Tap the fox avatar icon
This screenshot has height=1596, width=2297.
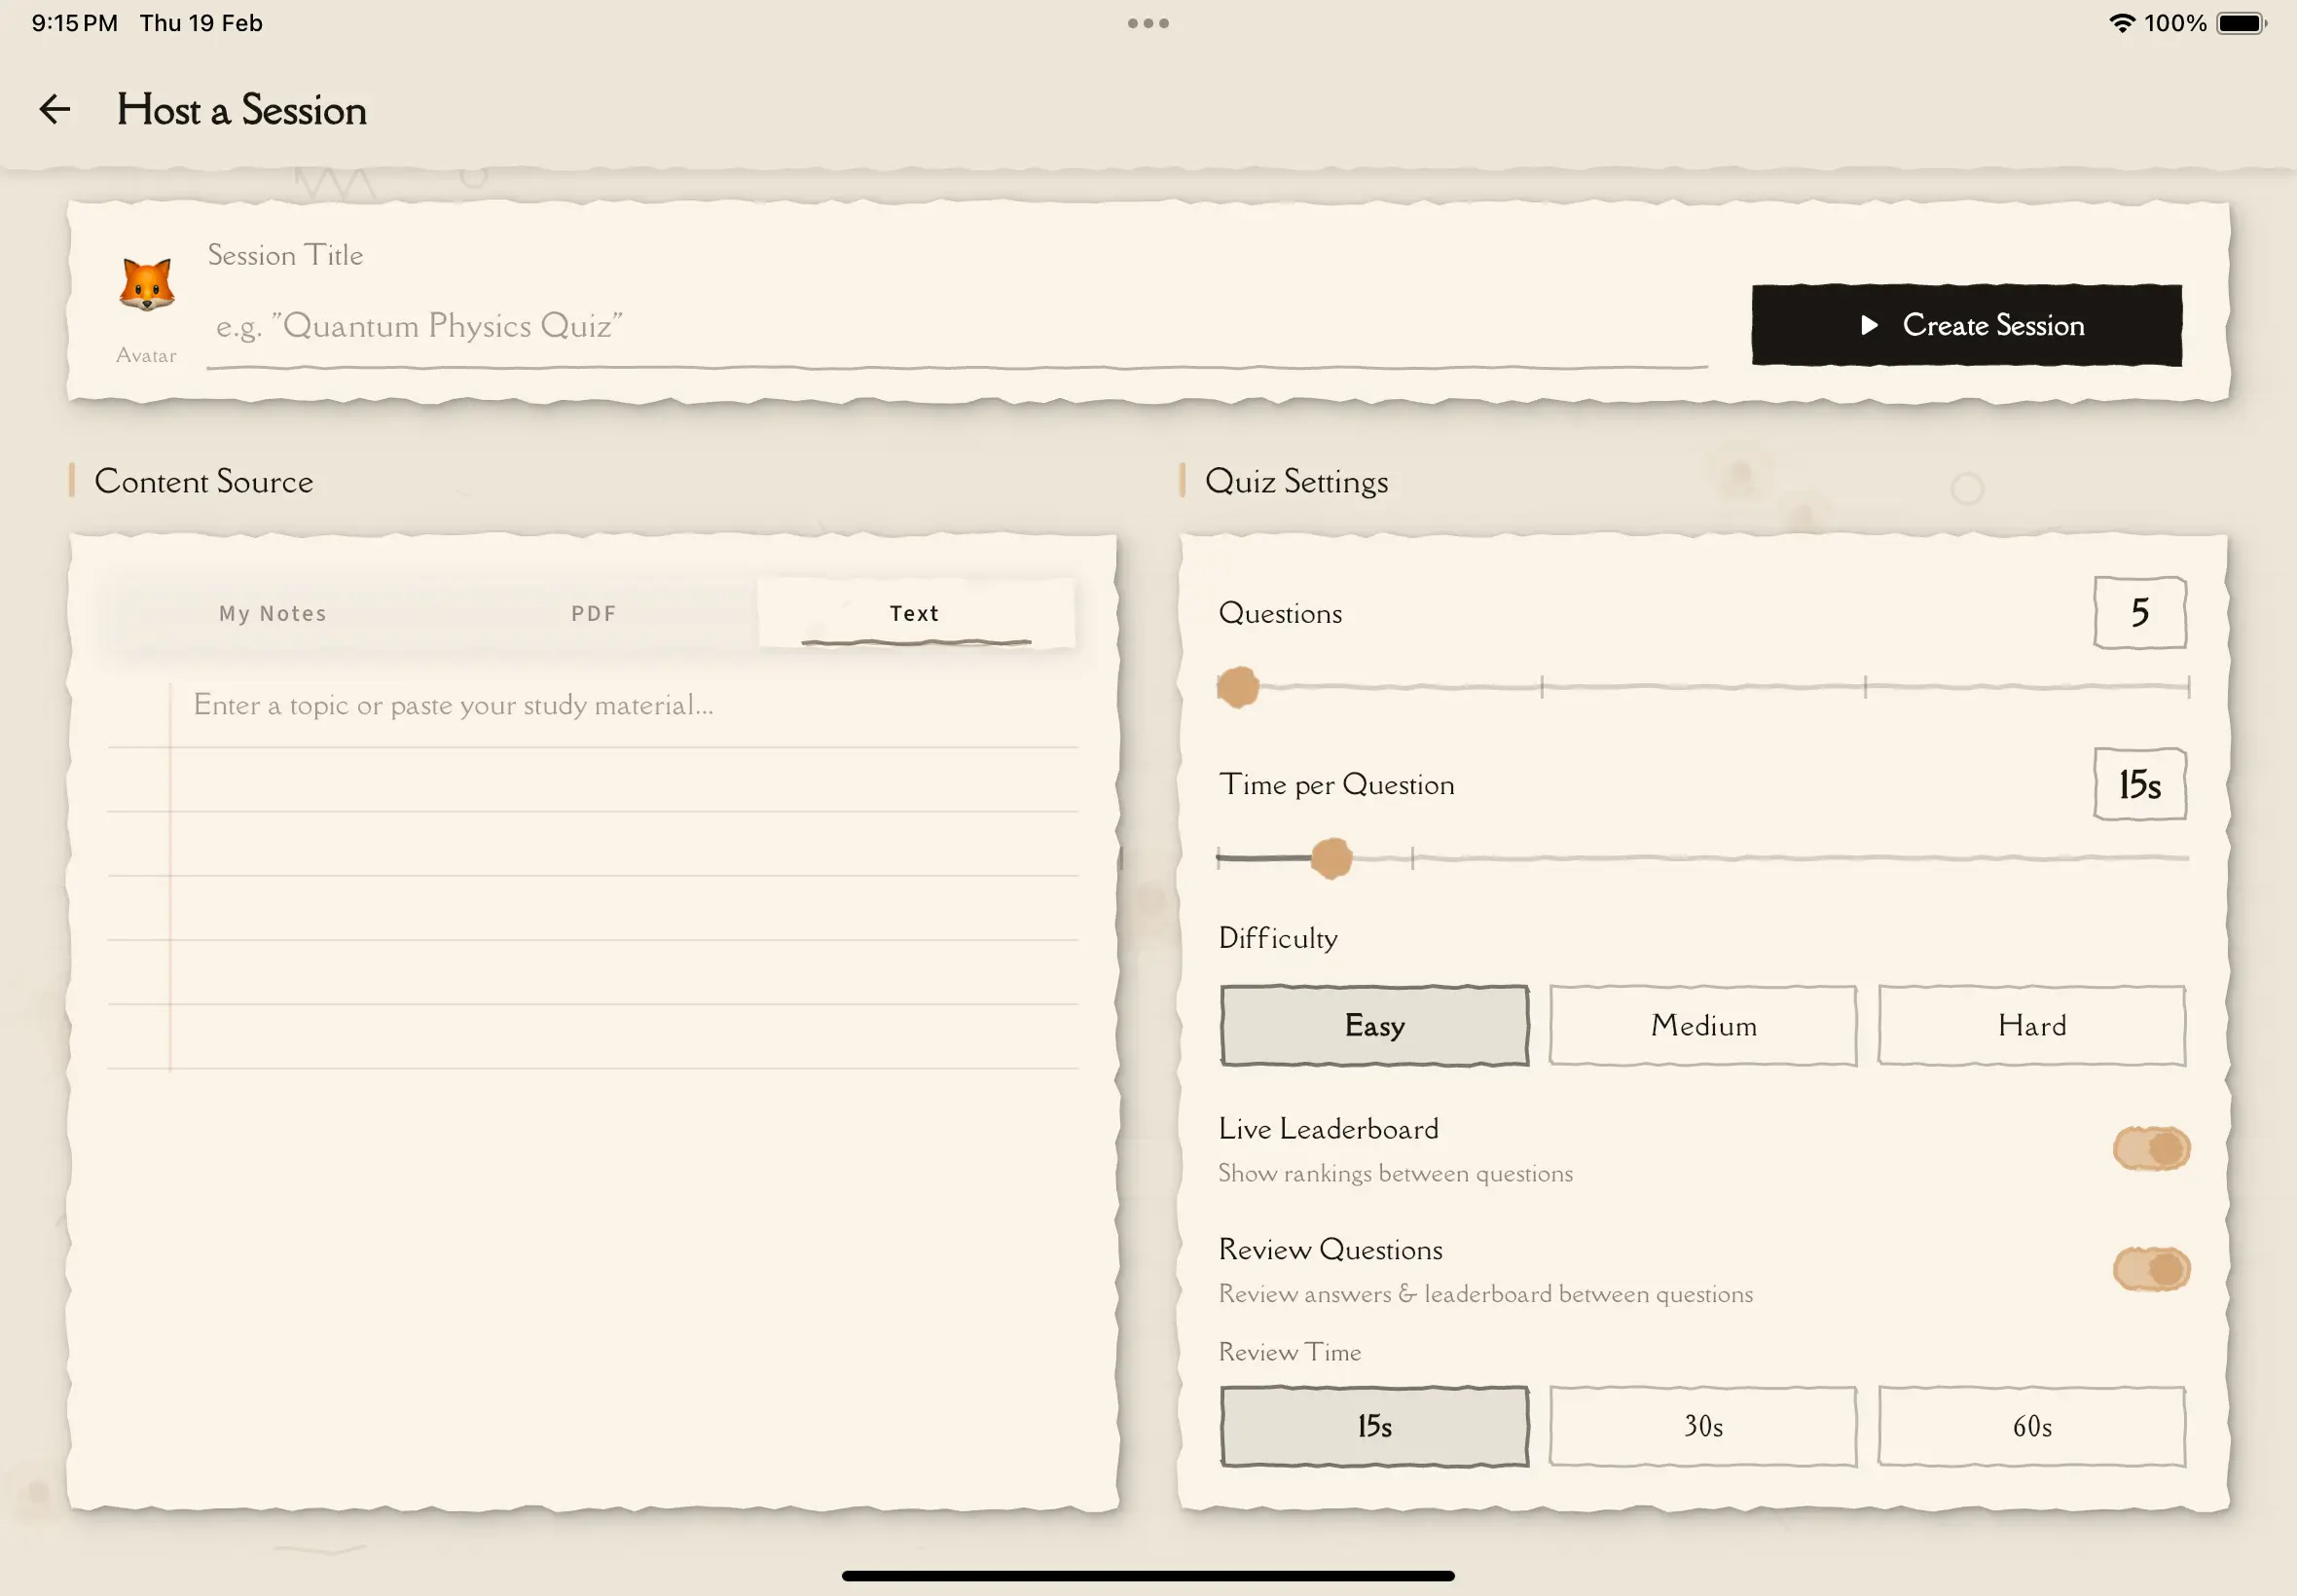pyautogui.click(x=147, y=286)
